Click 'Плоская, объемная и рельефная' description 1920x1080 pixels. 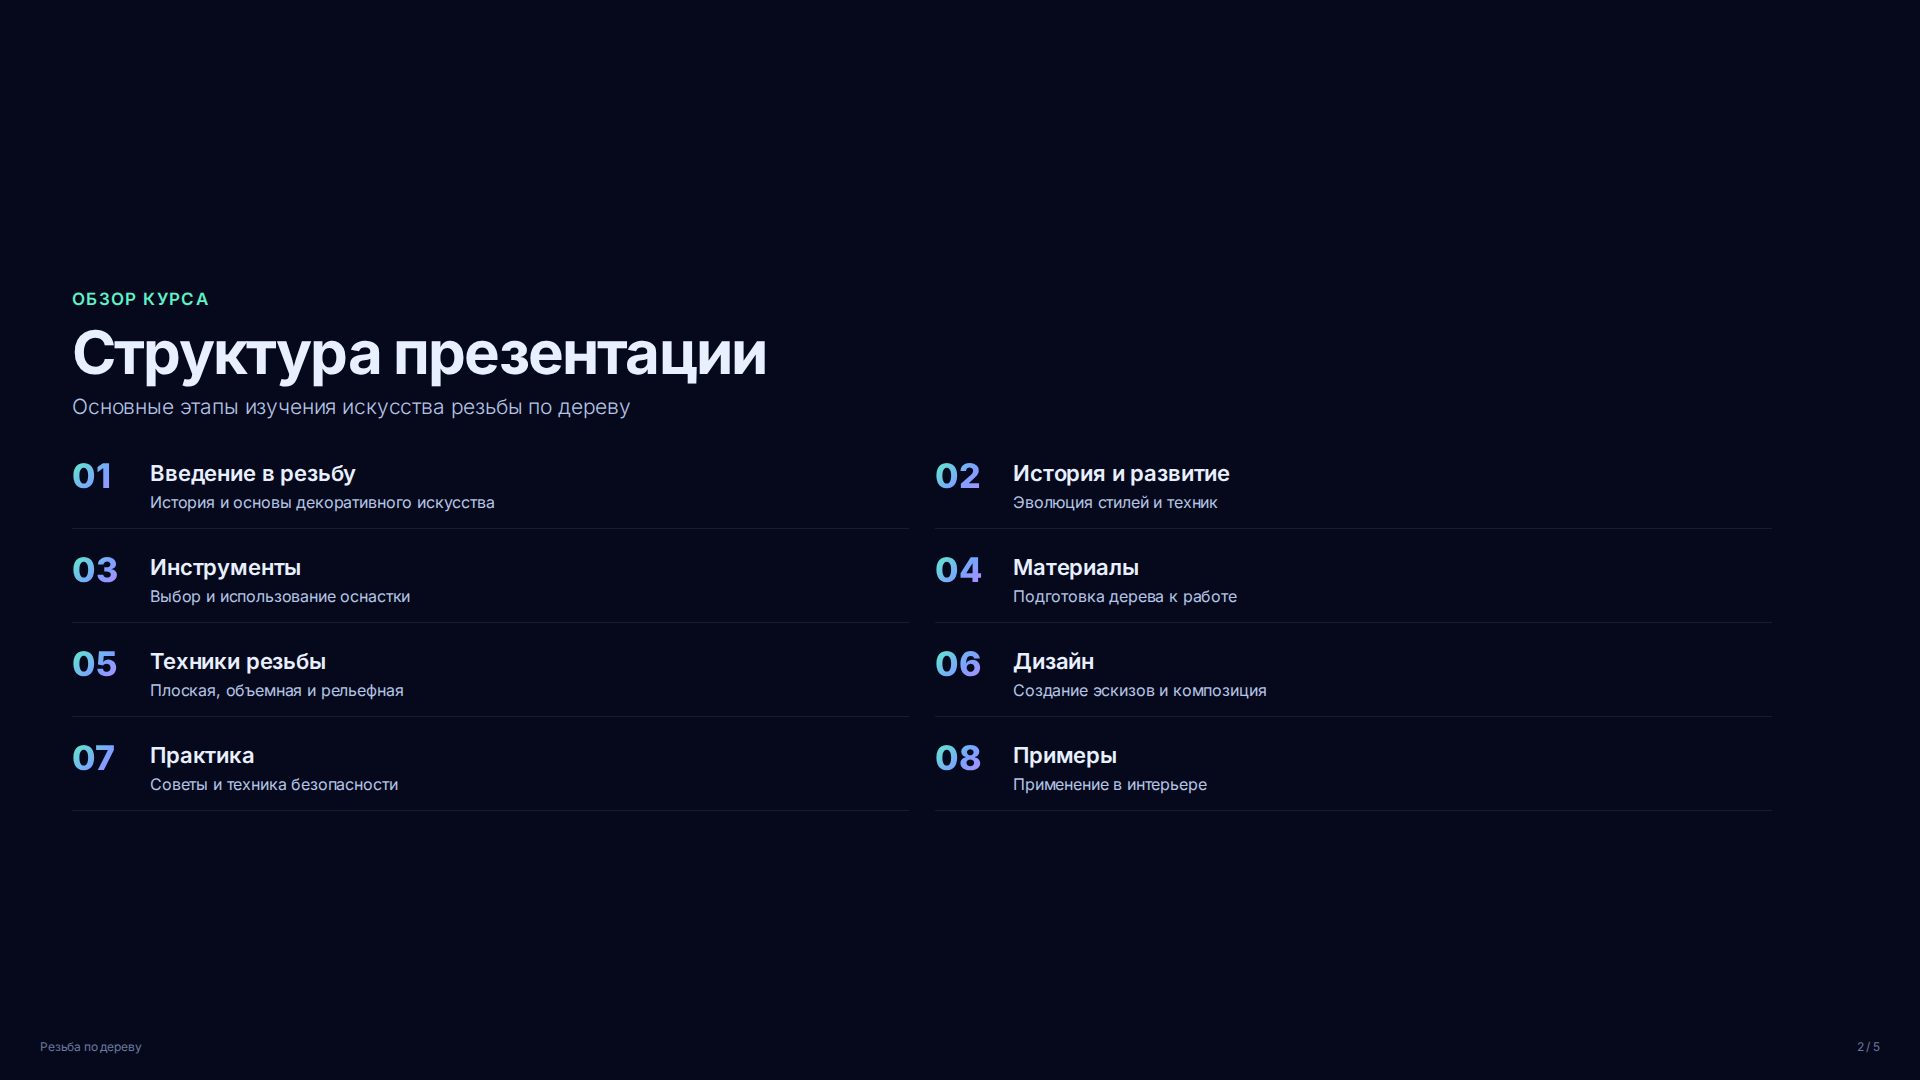277,690
